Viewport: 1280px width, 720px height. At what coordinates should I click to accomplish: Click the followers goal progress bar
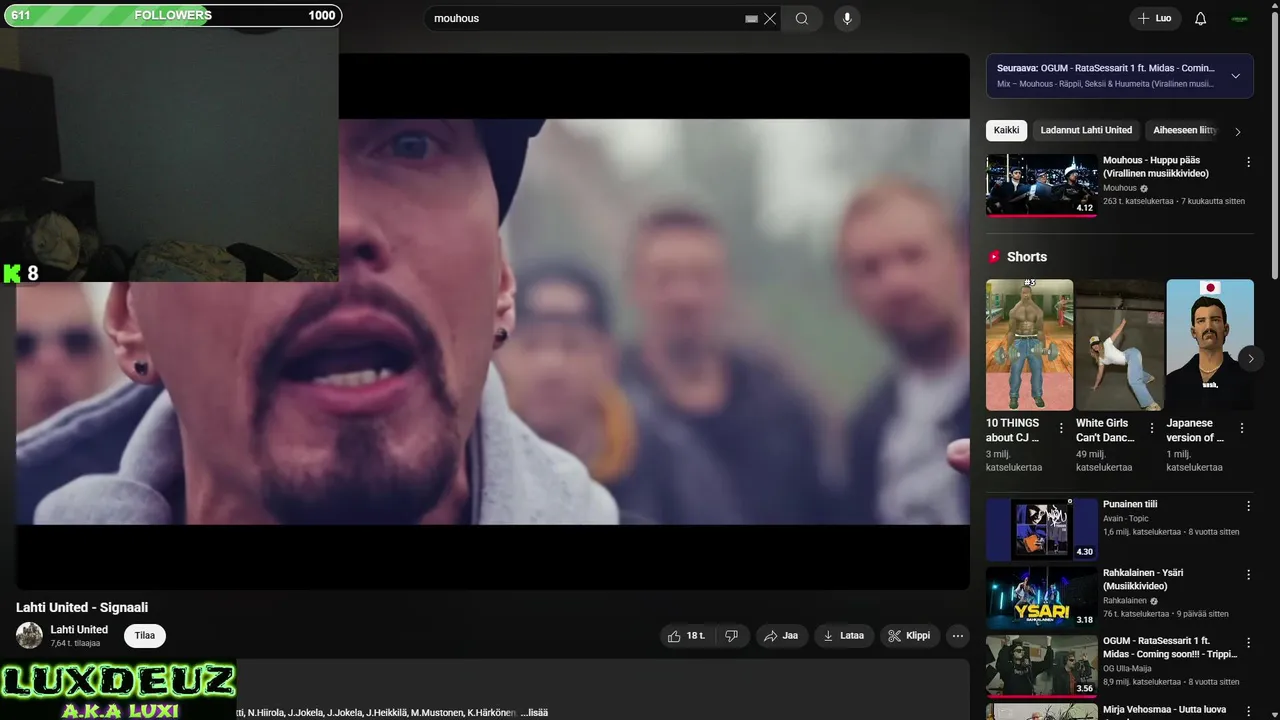coord(173,16)
